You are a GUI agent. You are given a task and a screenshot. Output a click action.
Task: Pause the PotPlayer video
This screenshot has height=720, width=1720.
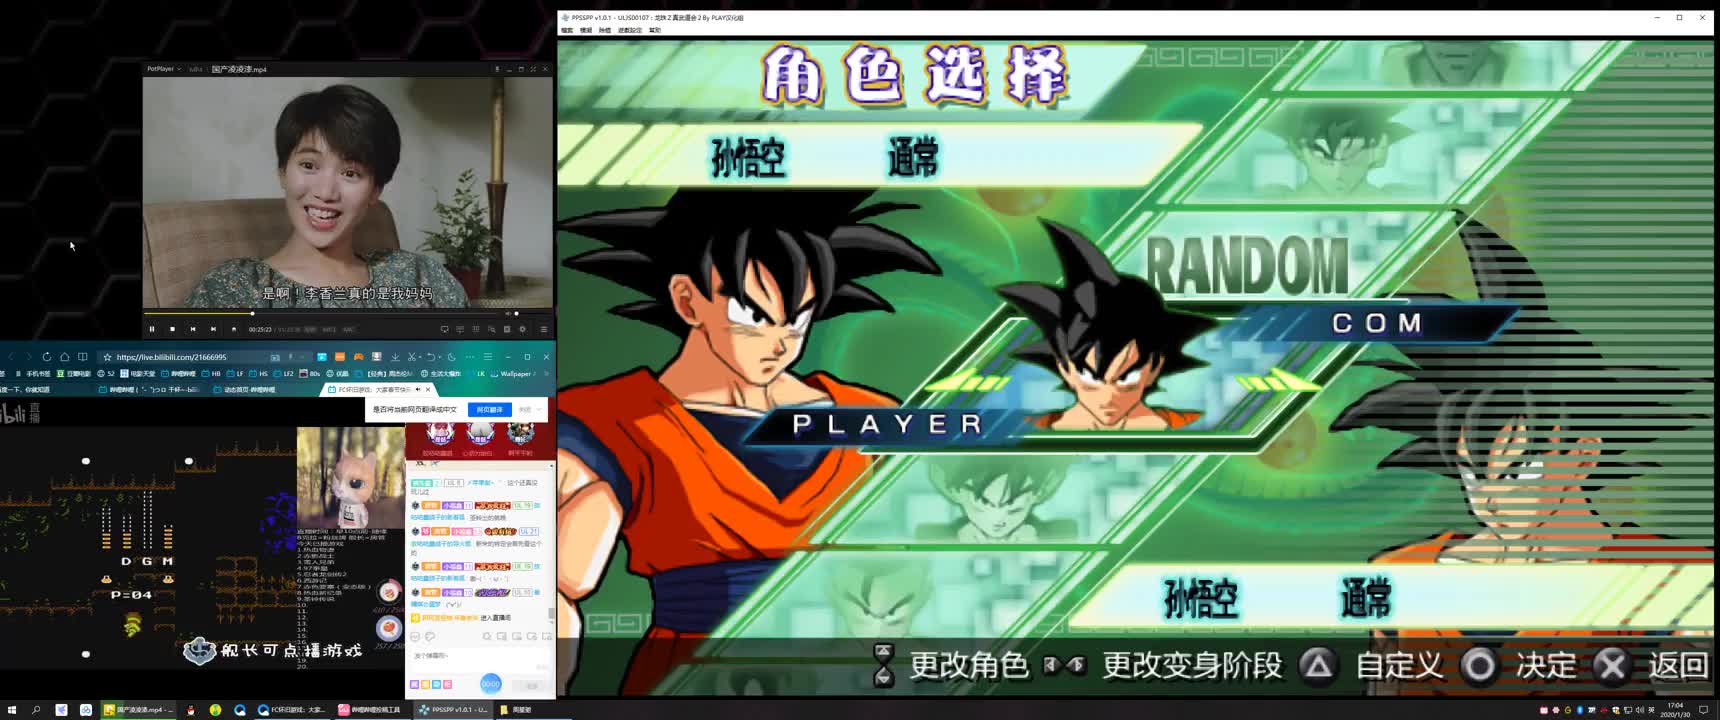tap(152, 329)
